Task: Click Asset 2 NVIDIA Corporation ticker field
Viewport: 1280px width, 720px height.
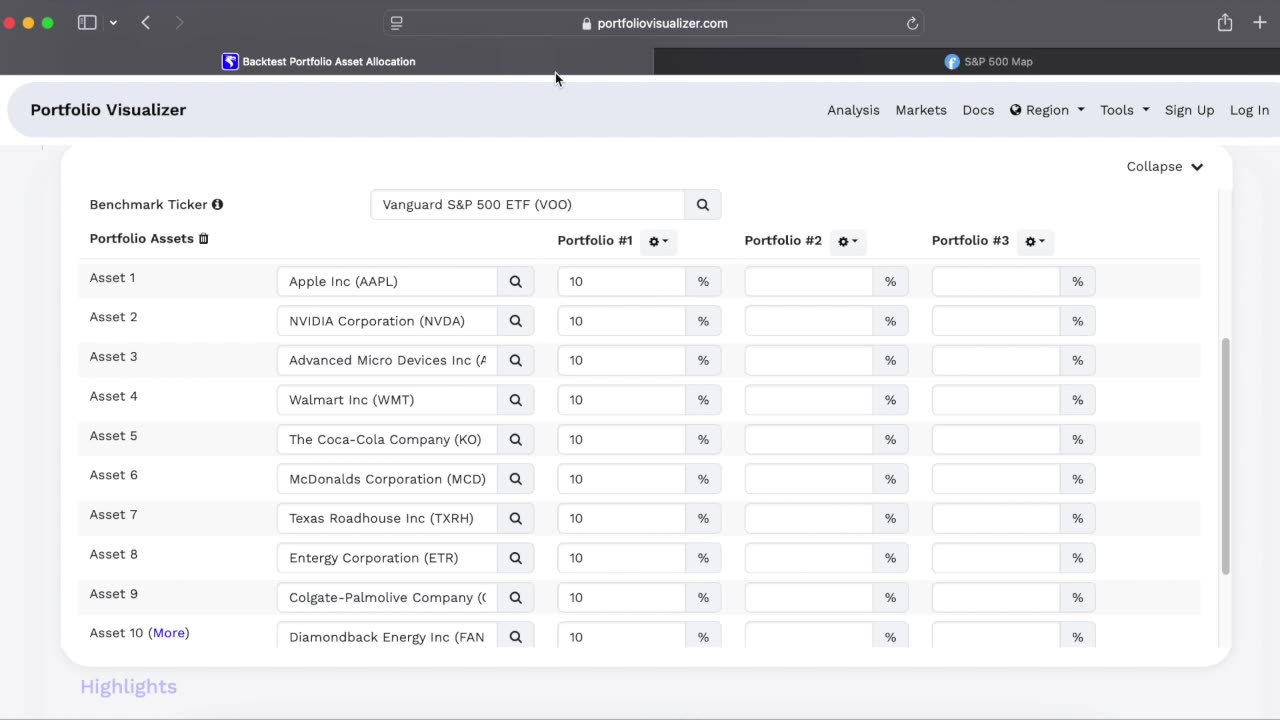Action: click(387, 321)
